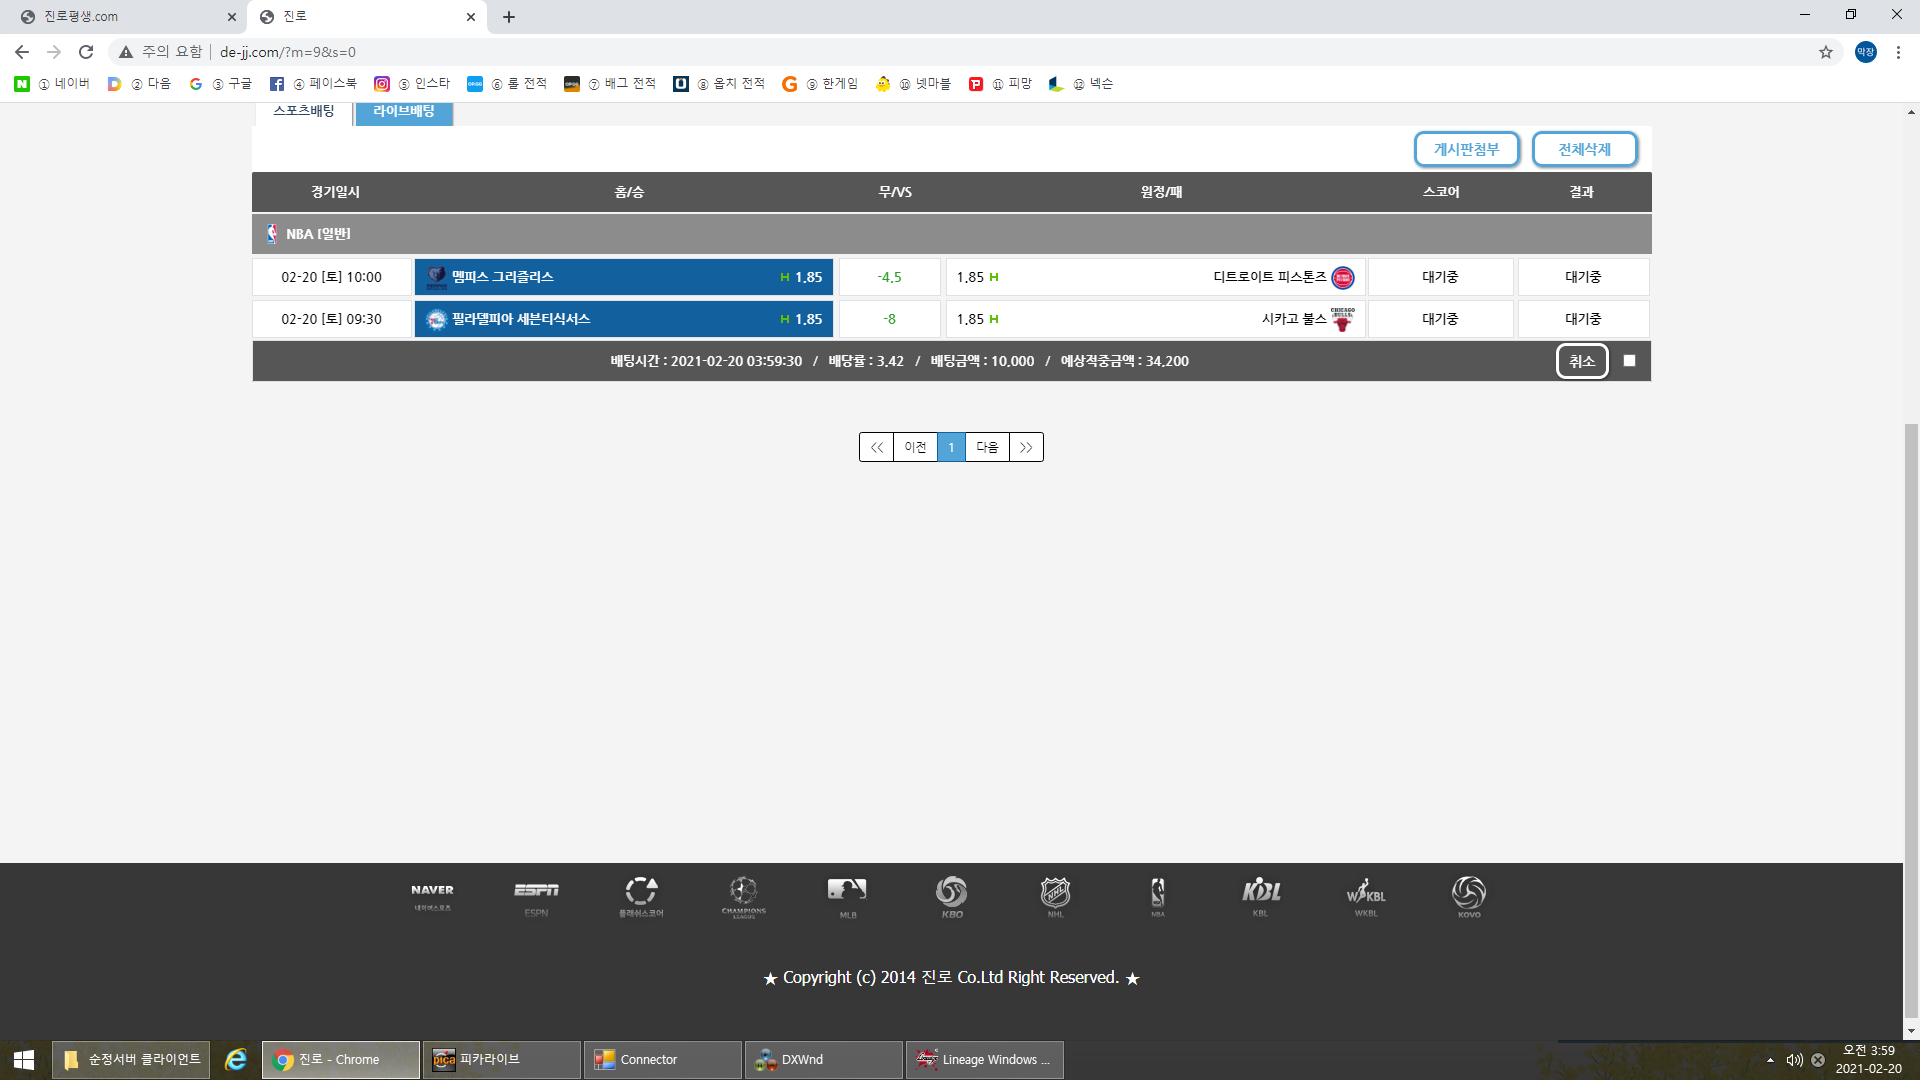Open the NAVER sports footer icon
Screen dimensions: 1920x1080
432,895
